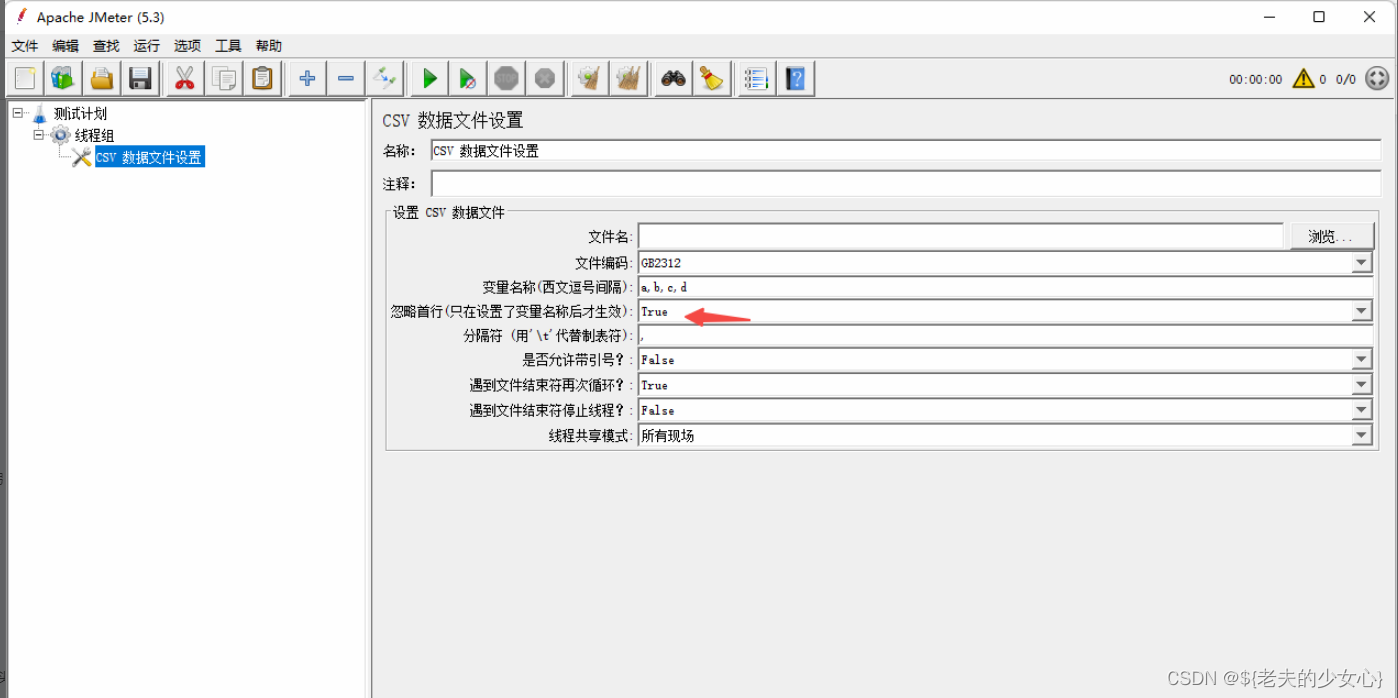Click the Toggle enable/disable icon
Image resolution: width=1398 pixels, height=698 pixels.
pyautogui.click(x=385, y=78)
